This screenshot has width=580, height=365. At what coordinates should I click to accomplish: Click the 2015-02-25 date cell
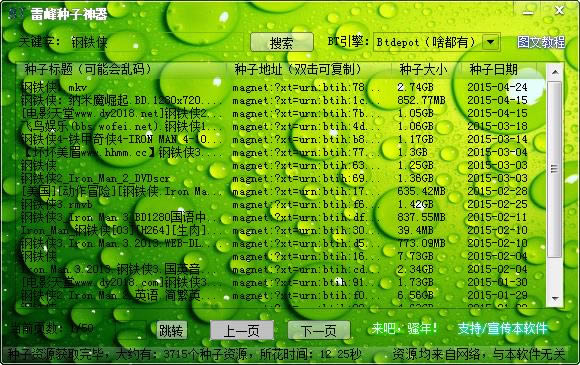[x=497, y=205]
